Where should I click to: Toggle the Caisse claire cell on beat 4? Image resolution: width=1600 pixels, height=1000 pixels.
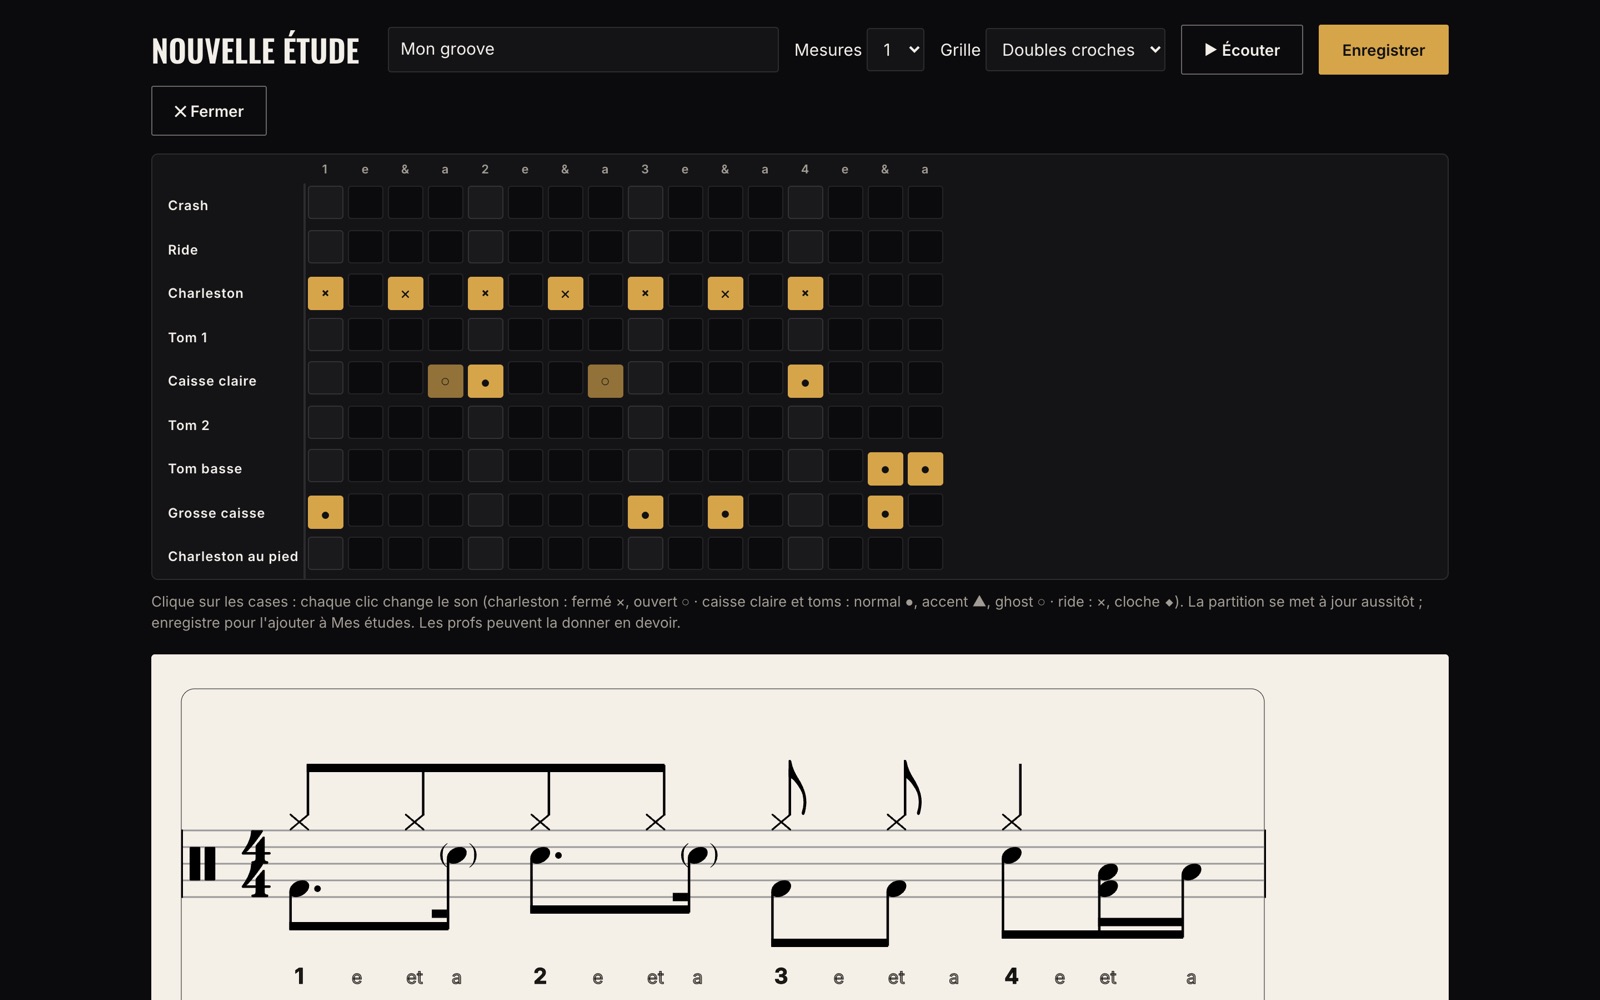(805, 381)
